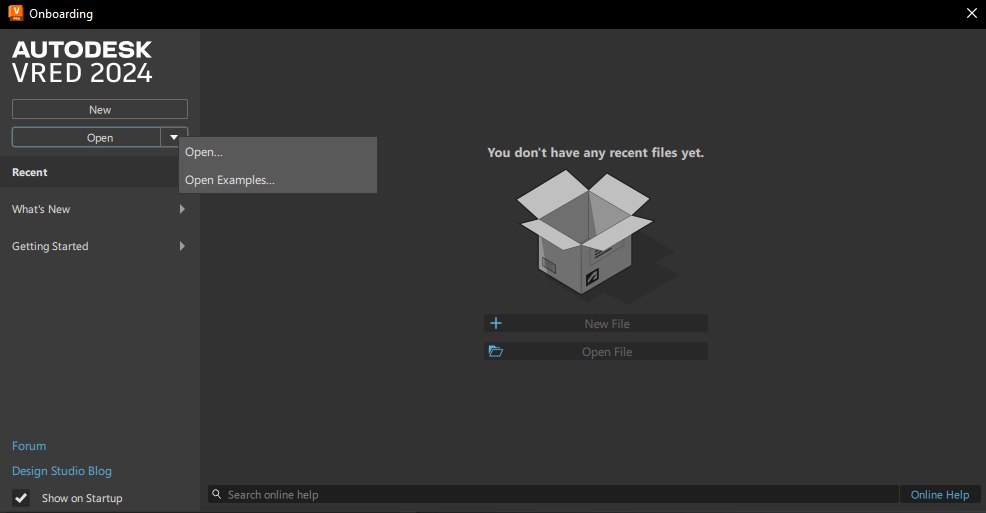Viewport: 986px width, 513px height.
Task: Open the Forum link
Action: [x=29, y=446]
